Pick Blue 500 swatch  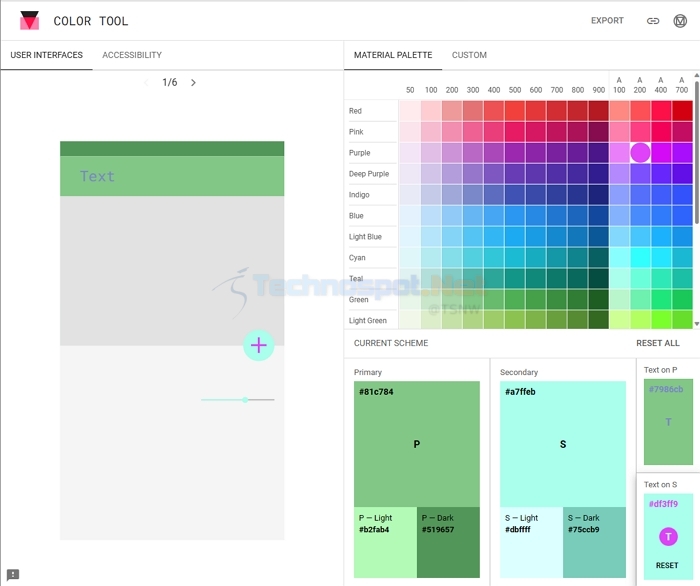pos(515,216)
